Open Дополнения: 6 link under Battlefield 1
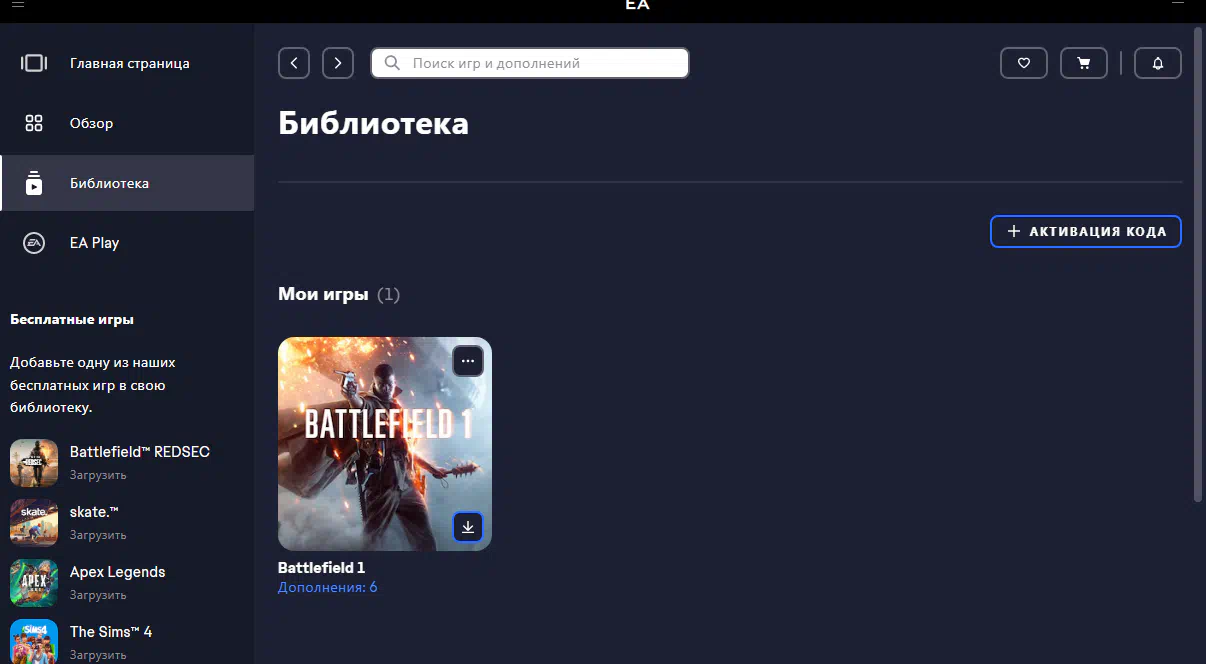 tap(327, 587)
